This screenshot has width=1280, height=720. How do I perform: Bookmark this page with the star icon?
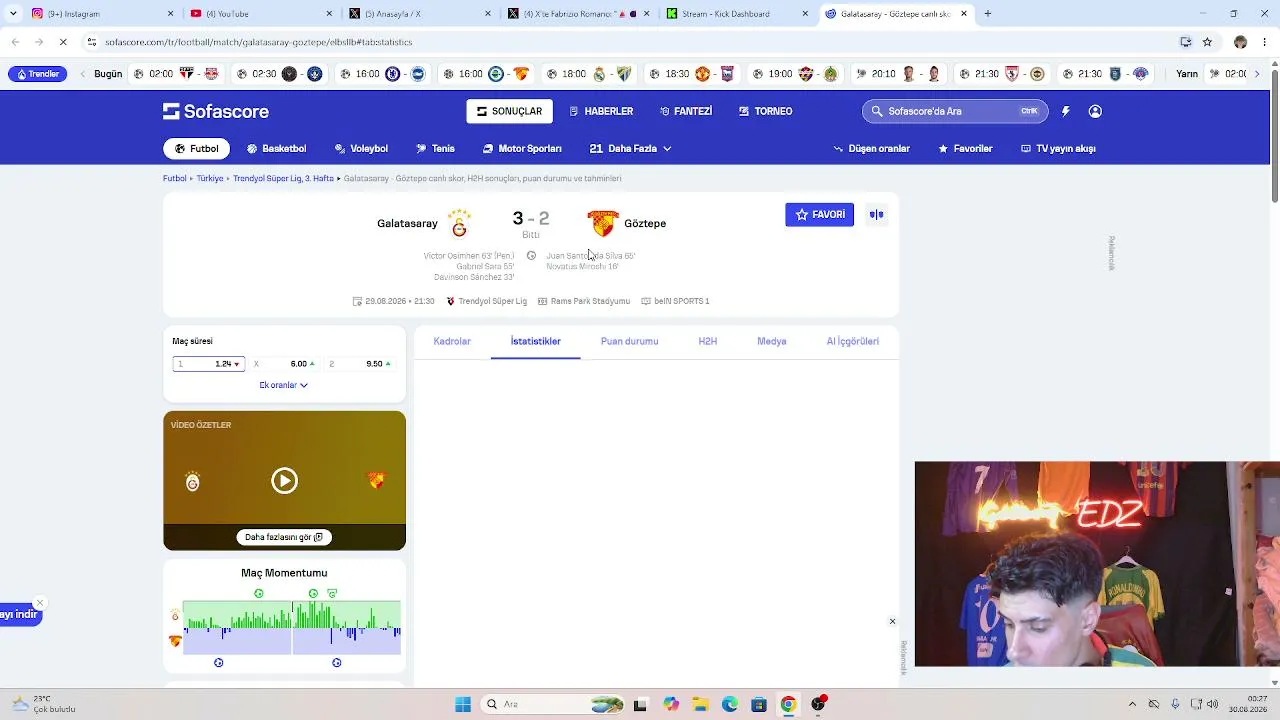click(1207, 42)
